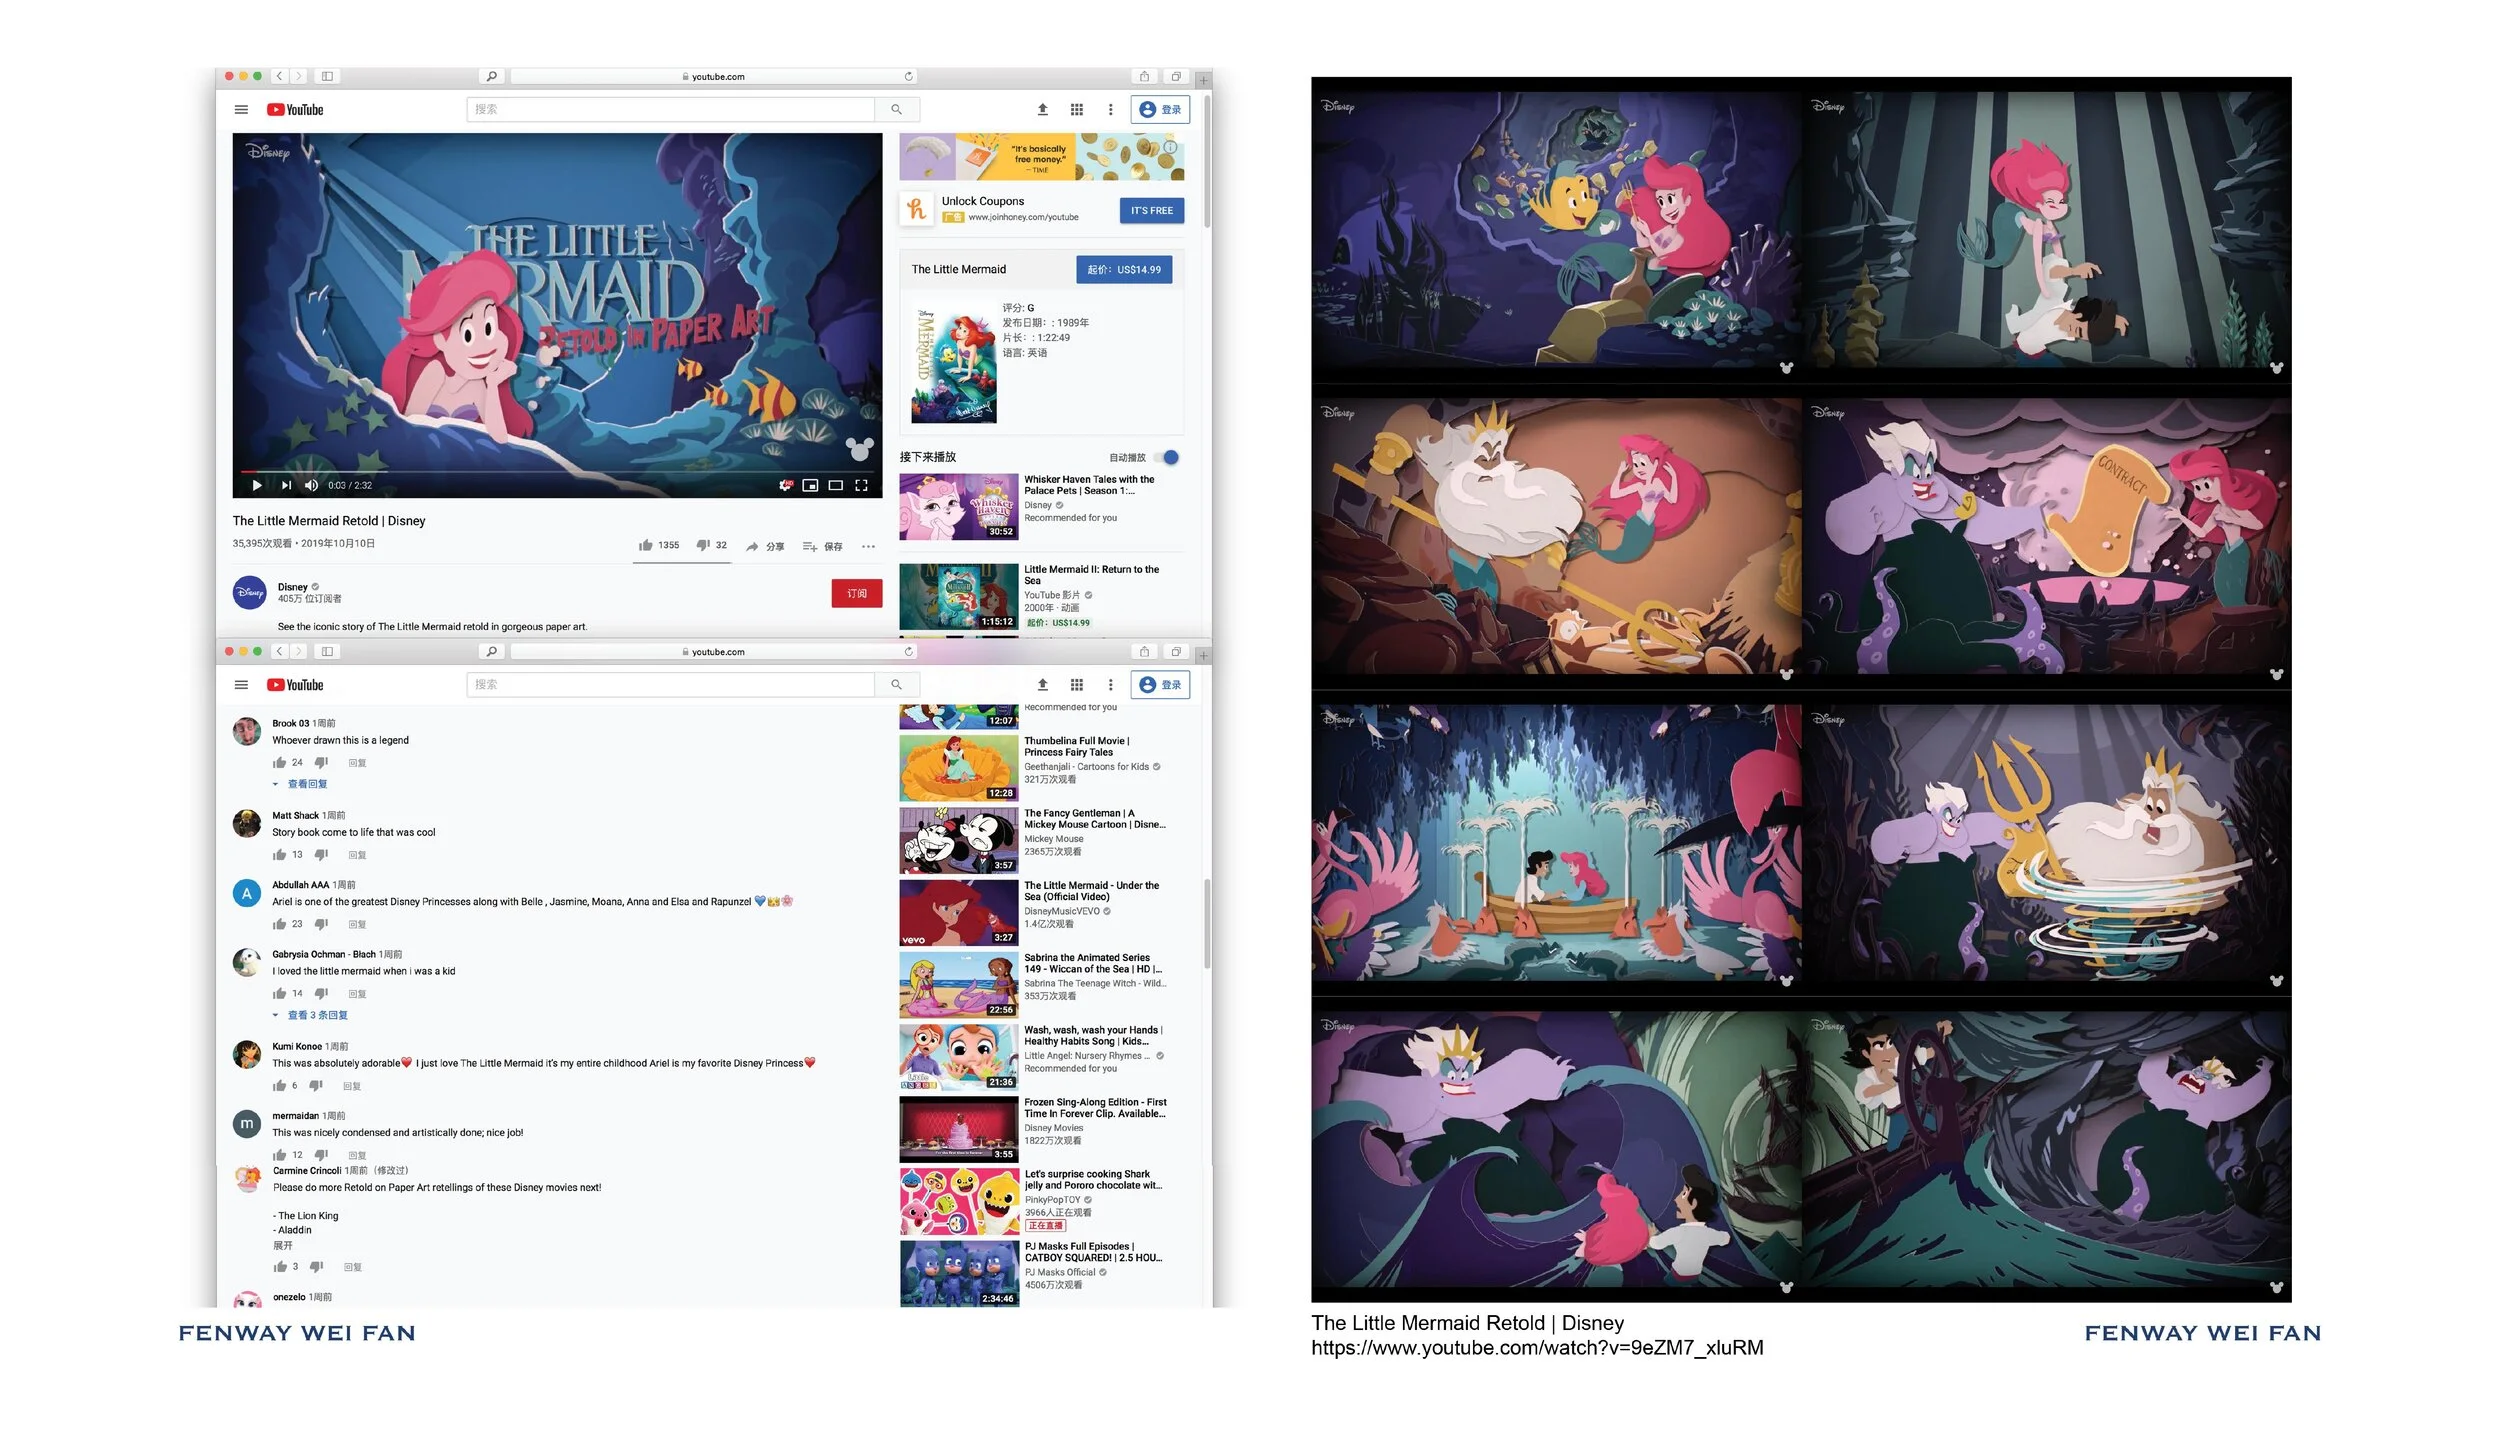
Task: Skip to next video in player
Action: pyautogui.click(x=286, y=485)
